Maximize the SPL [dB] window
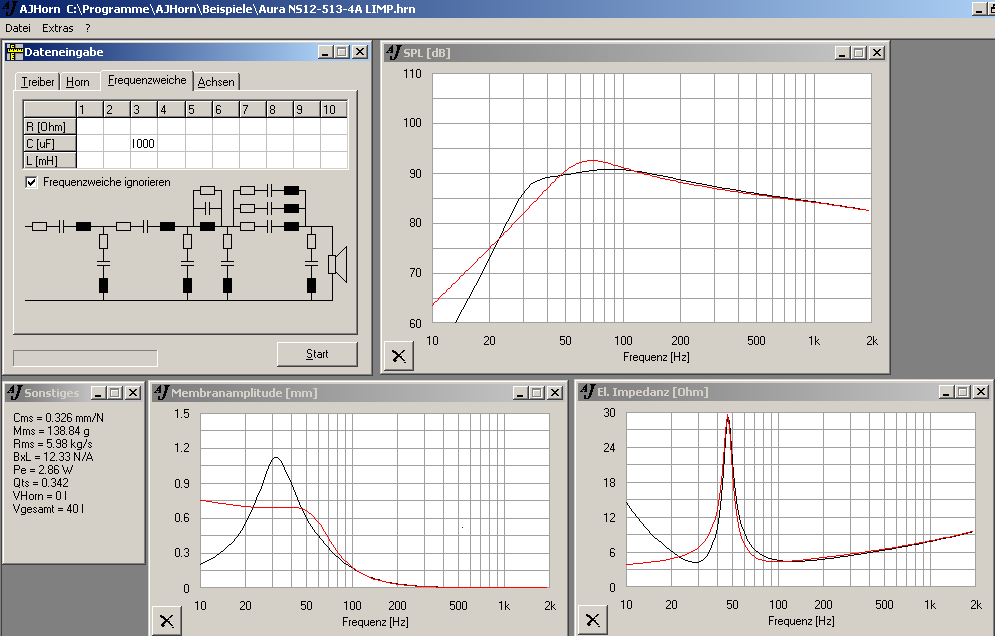 (x=860, y=53)
